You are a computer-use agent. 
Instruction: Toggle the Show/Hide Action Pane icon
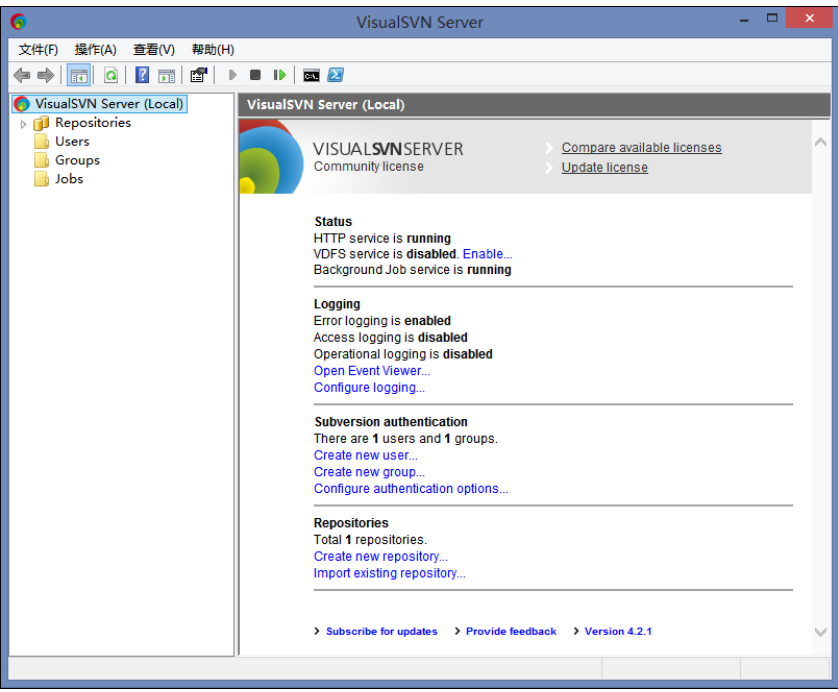pyautogui.click(x=167, y=75)
